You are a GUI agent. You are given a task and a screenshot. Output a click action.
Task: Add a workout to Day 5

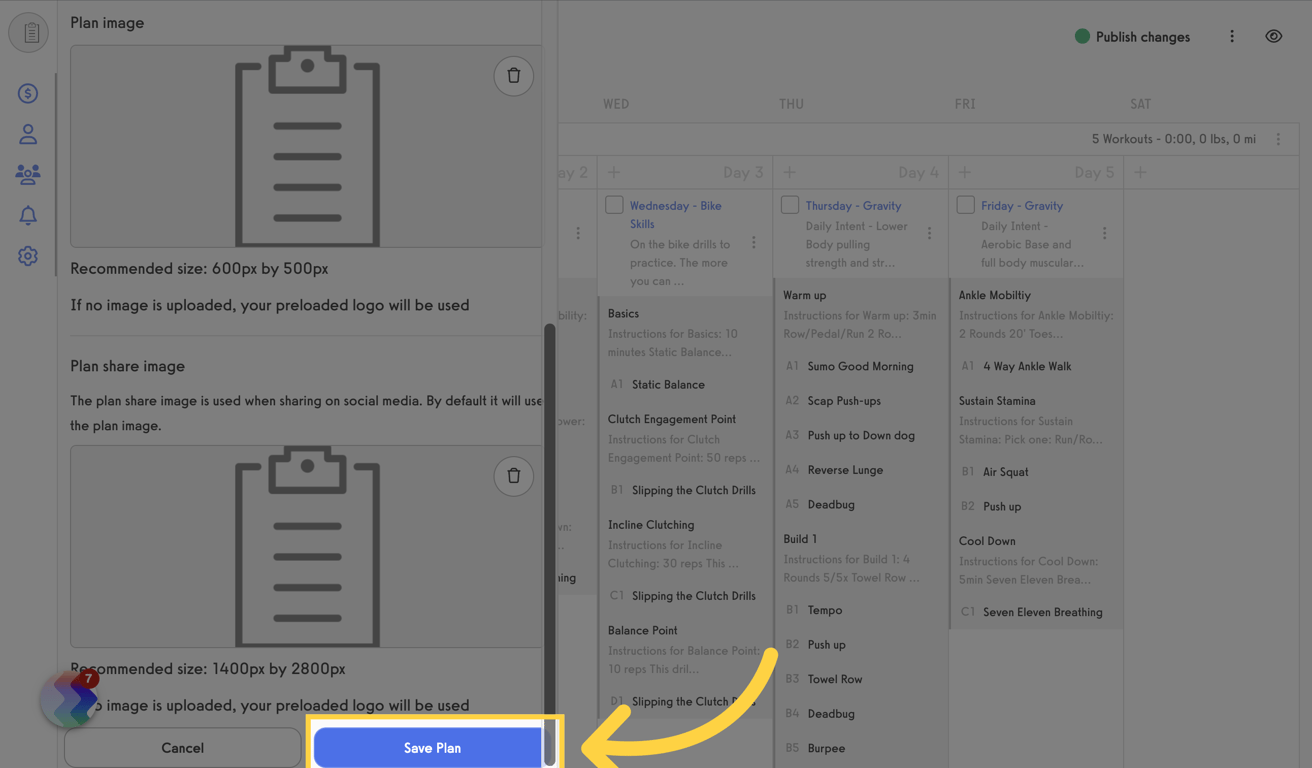[965, 172]
